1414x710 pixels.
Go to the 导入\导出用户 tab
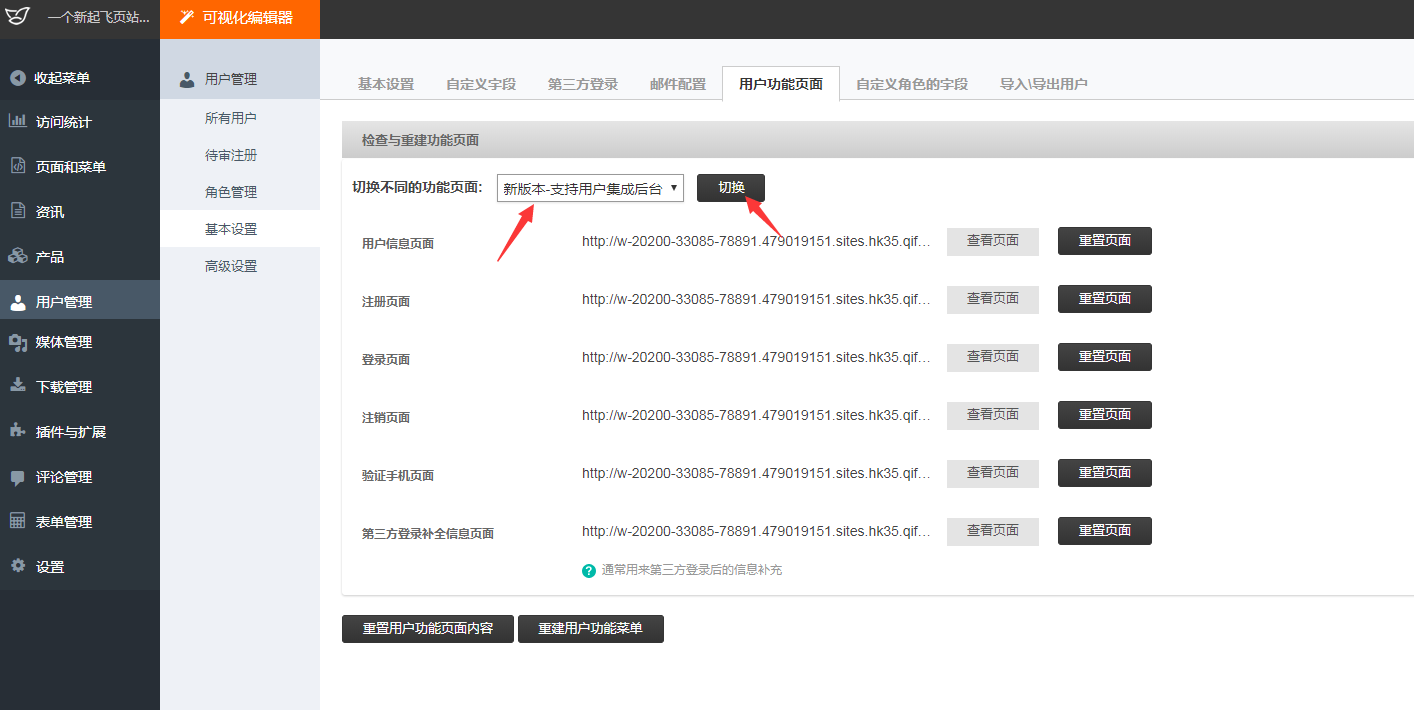[1044, 84]
